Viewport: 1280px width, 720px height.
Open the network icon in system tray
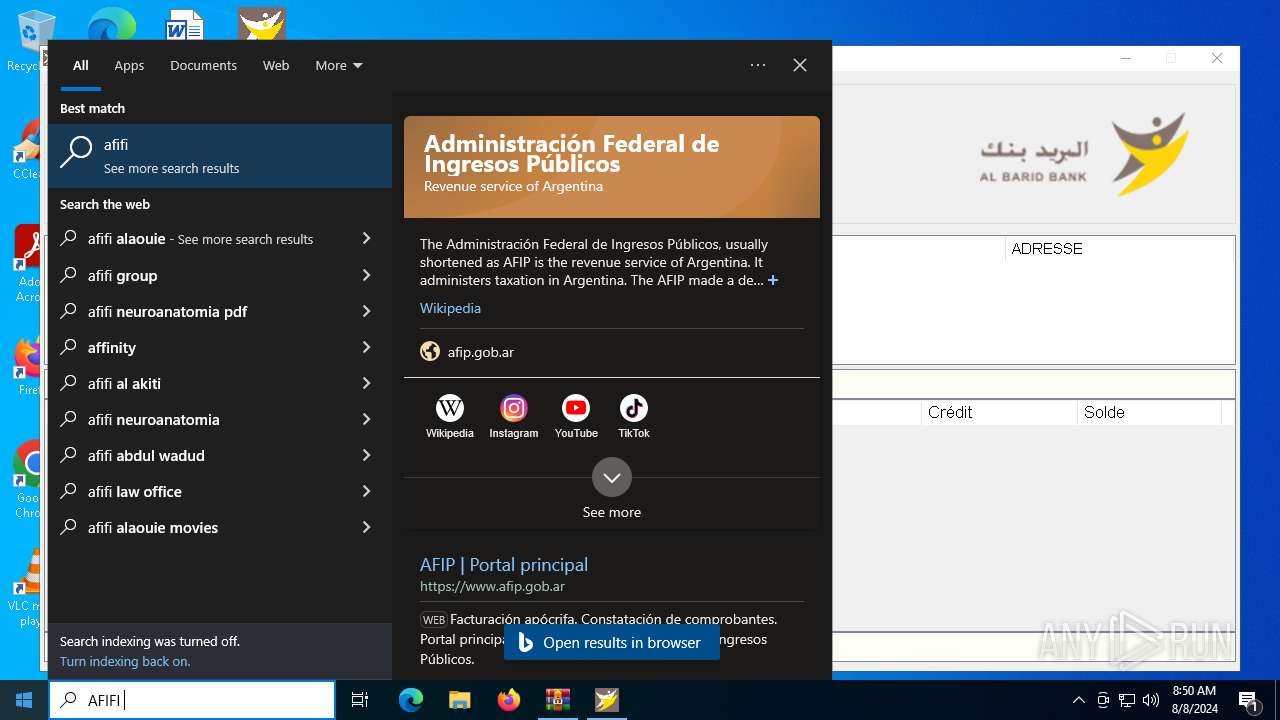(1127, 700)
